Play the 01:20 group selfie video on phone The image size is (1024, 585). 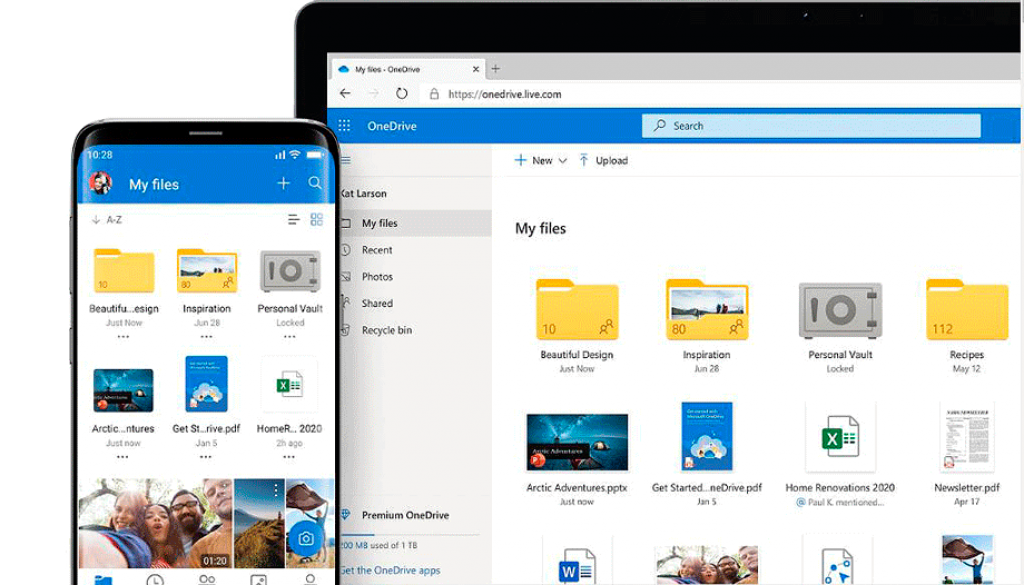click(155, 523)
